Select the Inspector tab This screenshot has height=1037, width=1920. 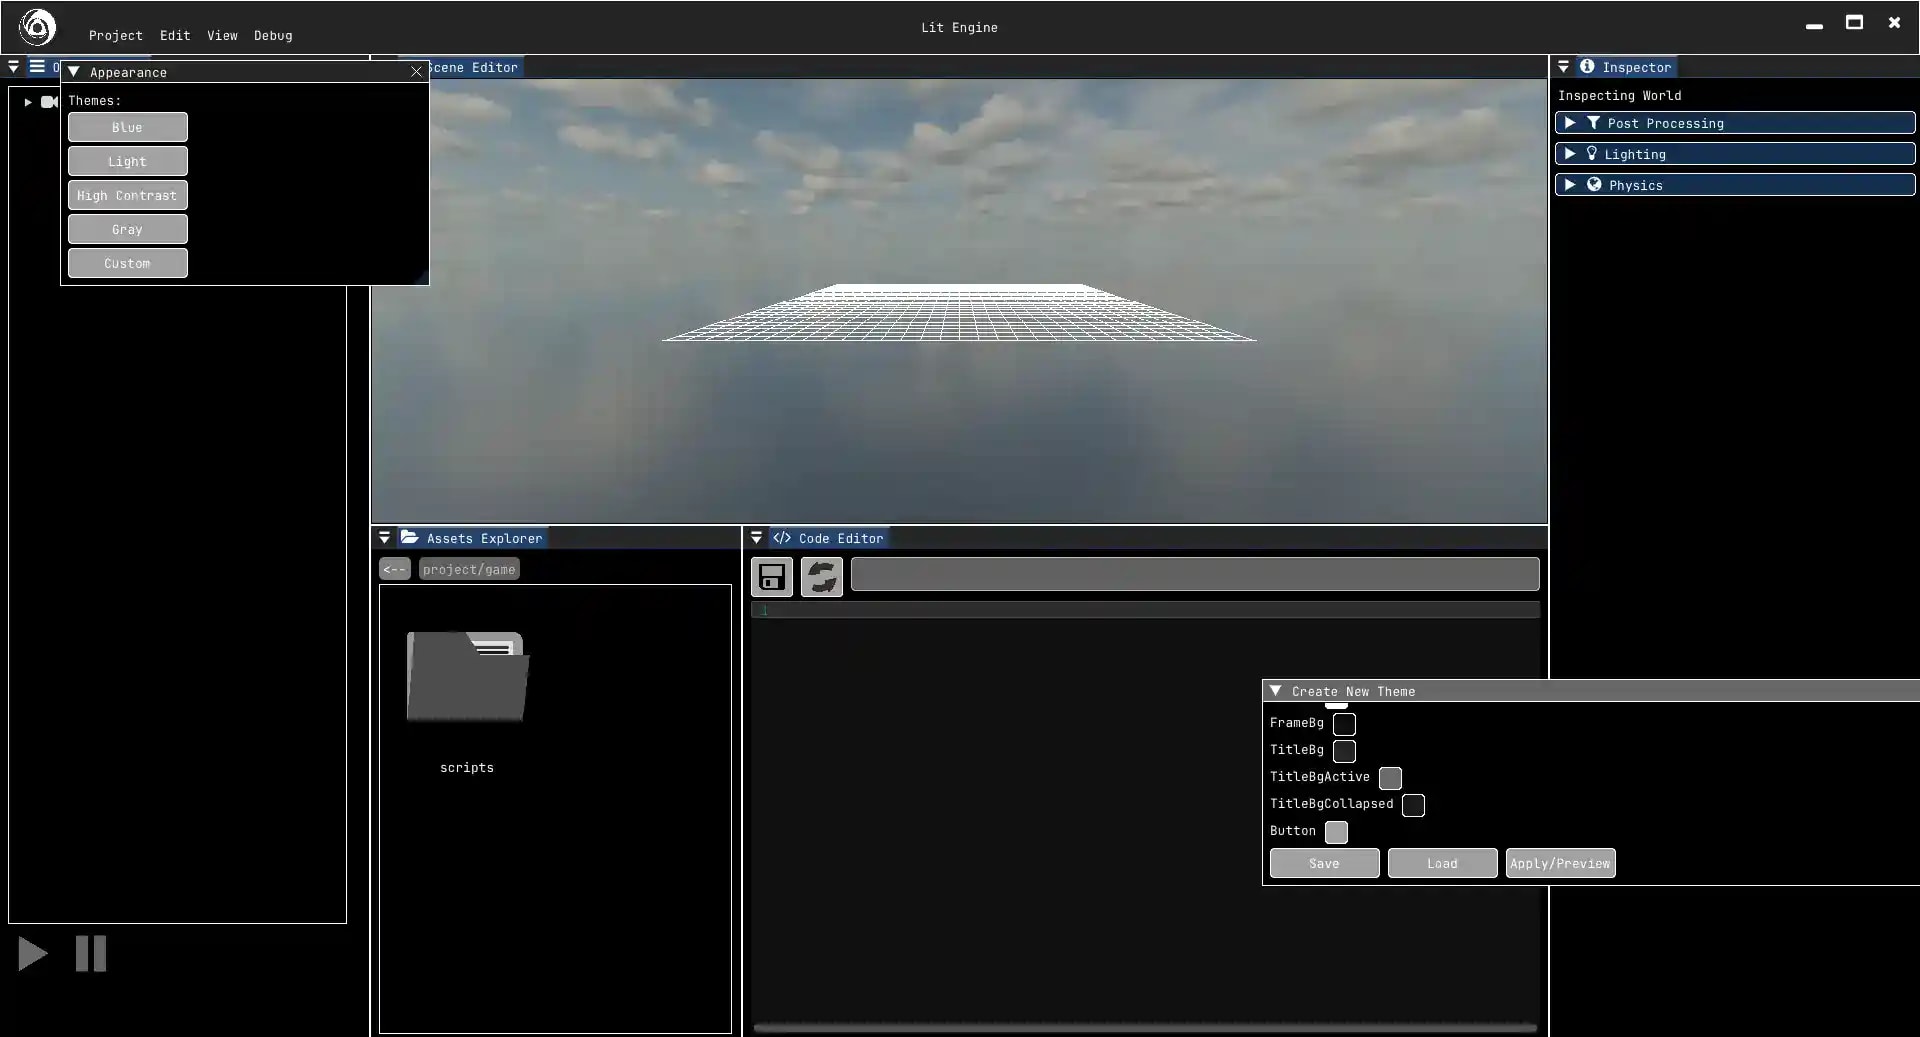click(1626, 67)
